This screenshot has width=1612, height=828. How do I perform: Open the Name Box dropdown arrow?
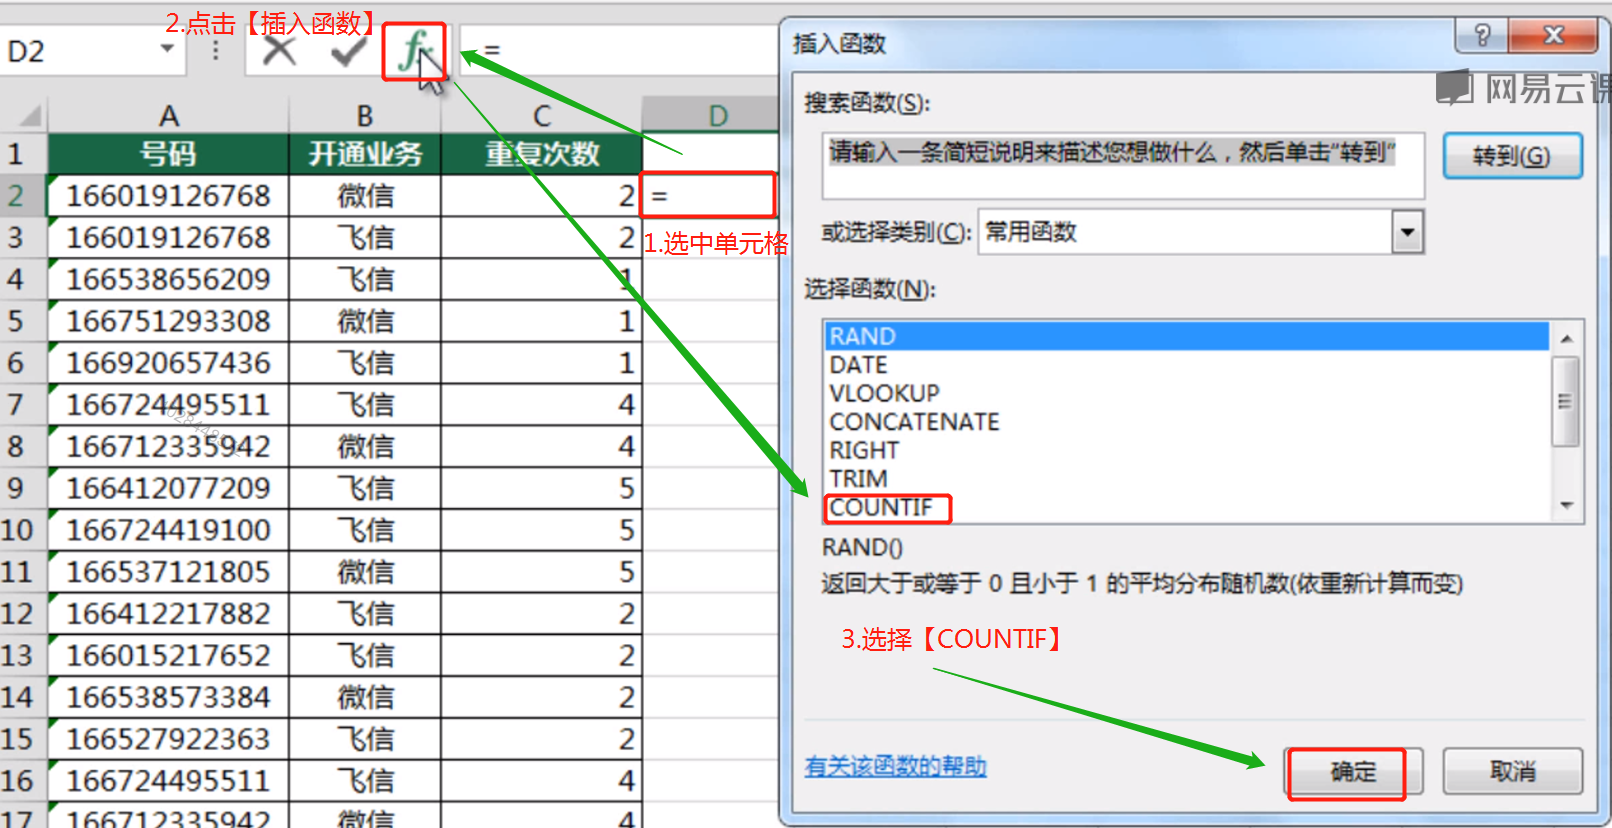[167, 49]
